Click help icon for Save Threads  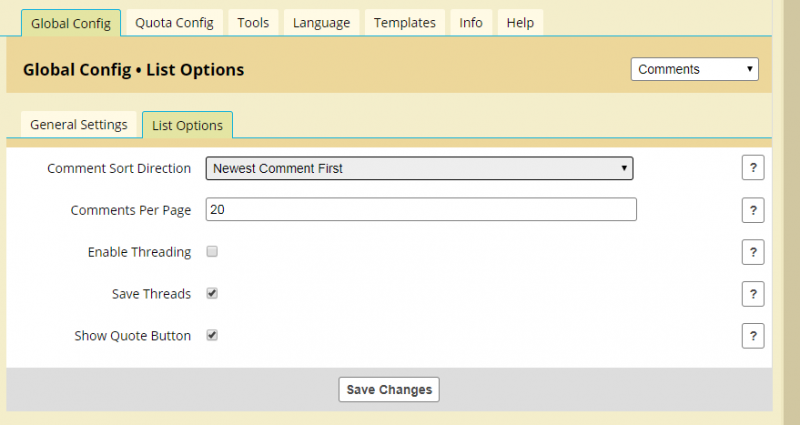click(x=753, y=294)
